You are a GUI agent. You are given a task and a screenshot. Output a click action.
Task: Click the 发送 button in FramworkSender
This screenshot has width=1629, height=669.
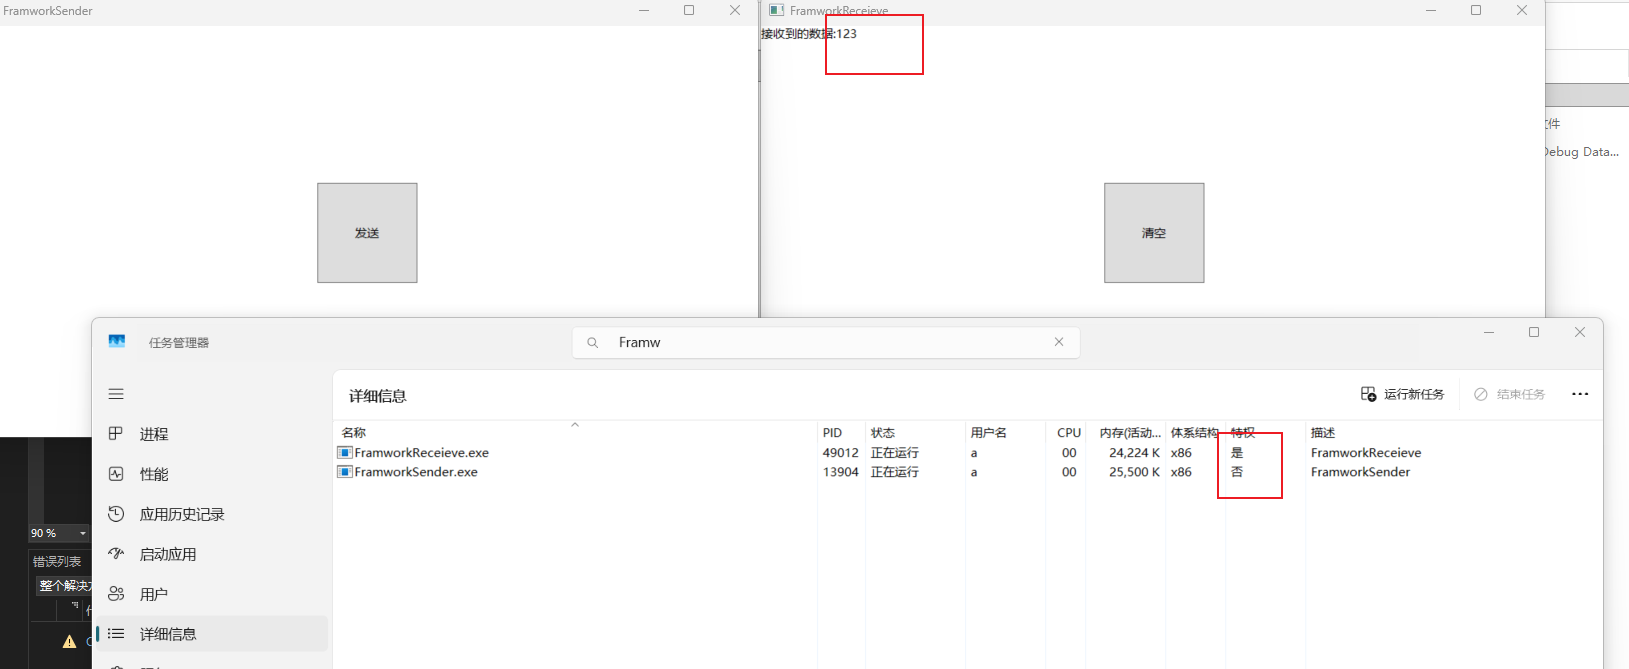click(367, 233)
